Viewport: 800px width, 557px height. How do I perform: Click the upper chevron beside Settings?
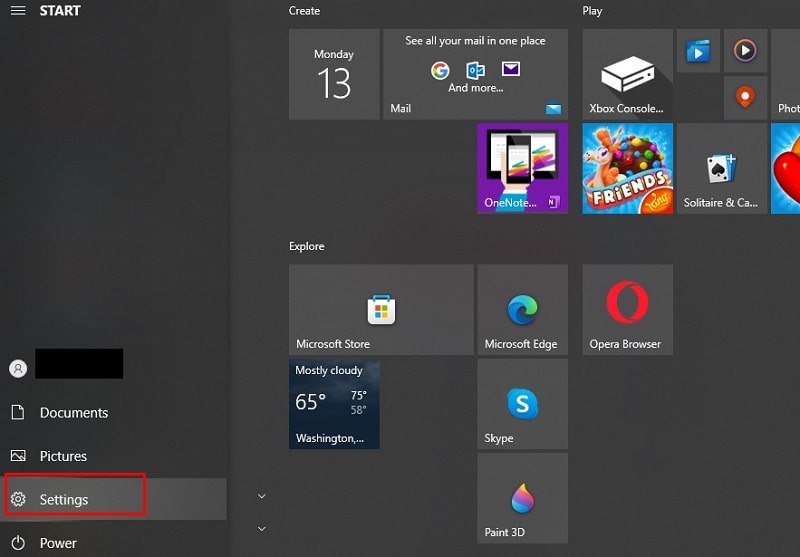click(x=262, y=496)
